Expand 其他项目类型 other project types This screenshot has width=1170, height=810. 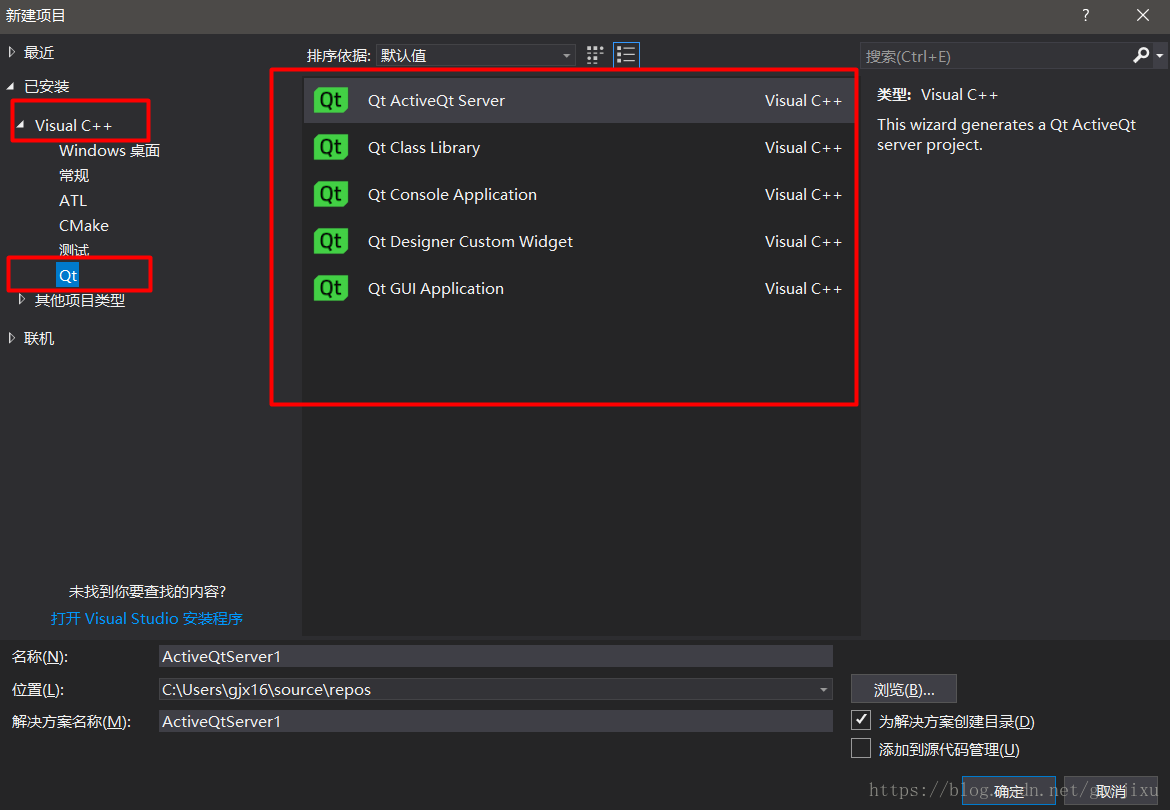click(22, 300)
